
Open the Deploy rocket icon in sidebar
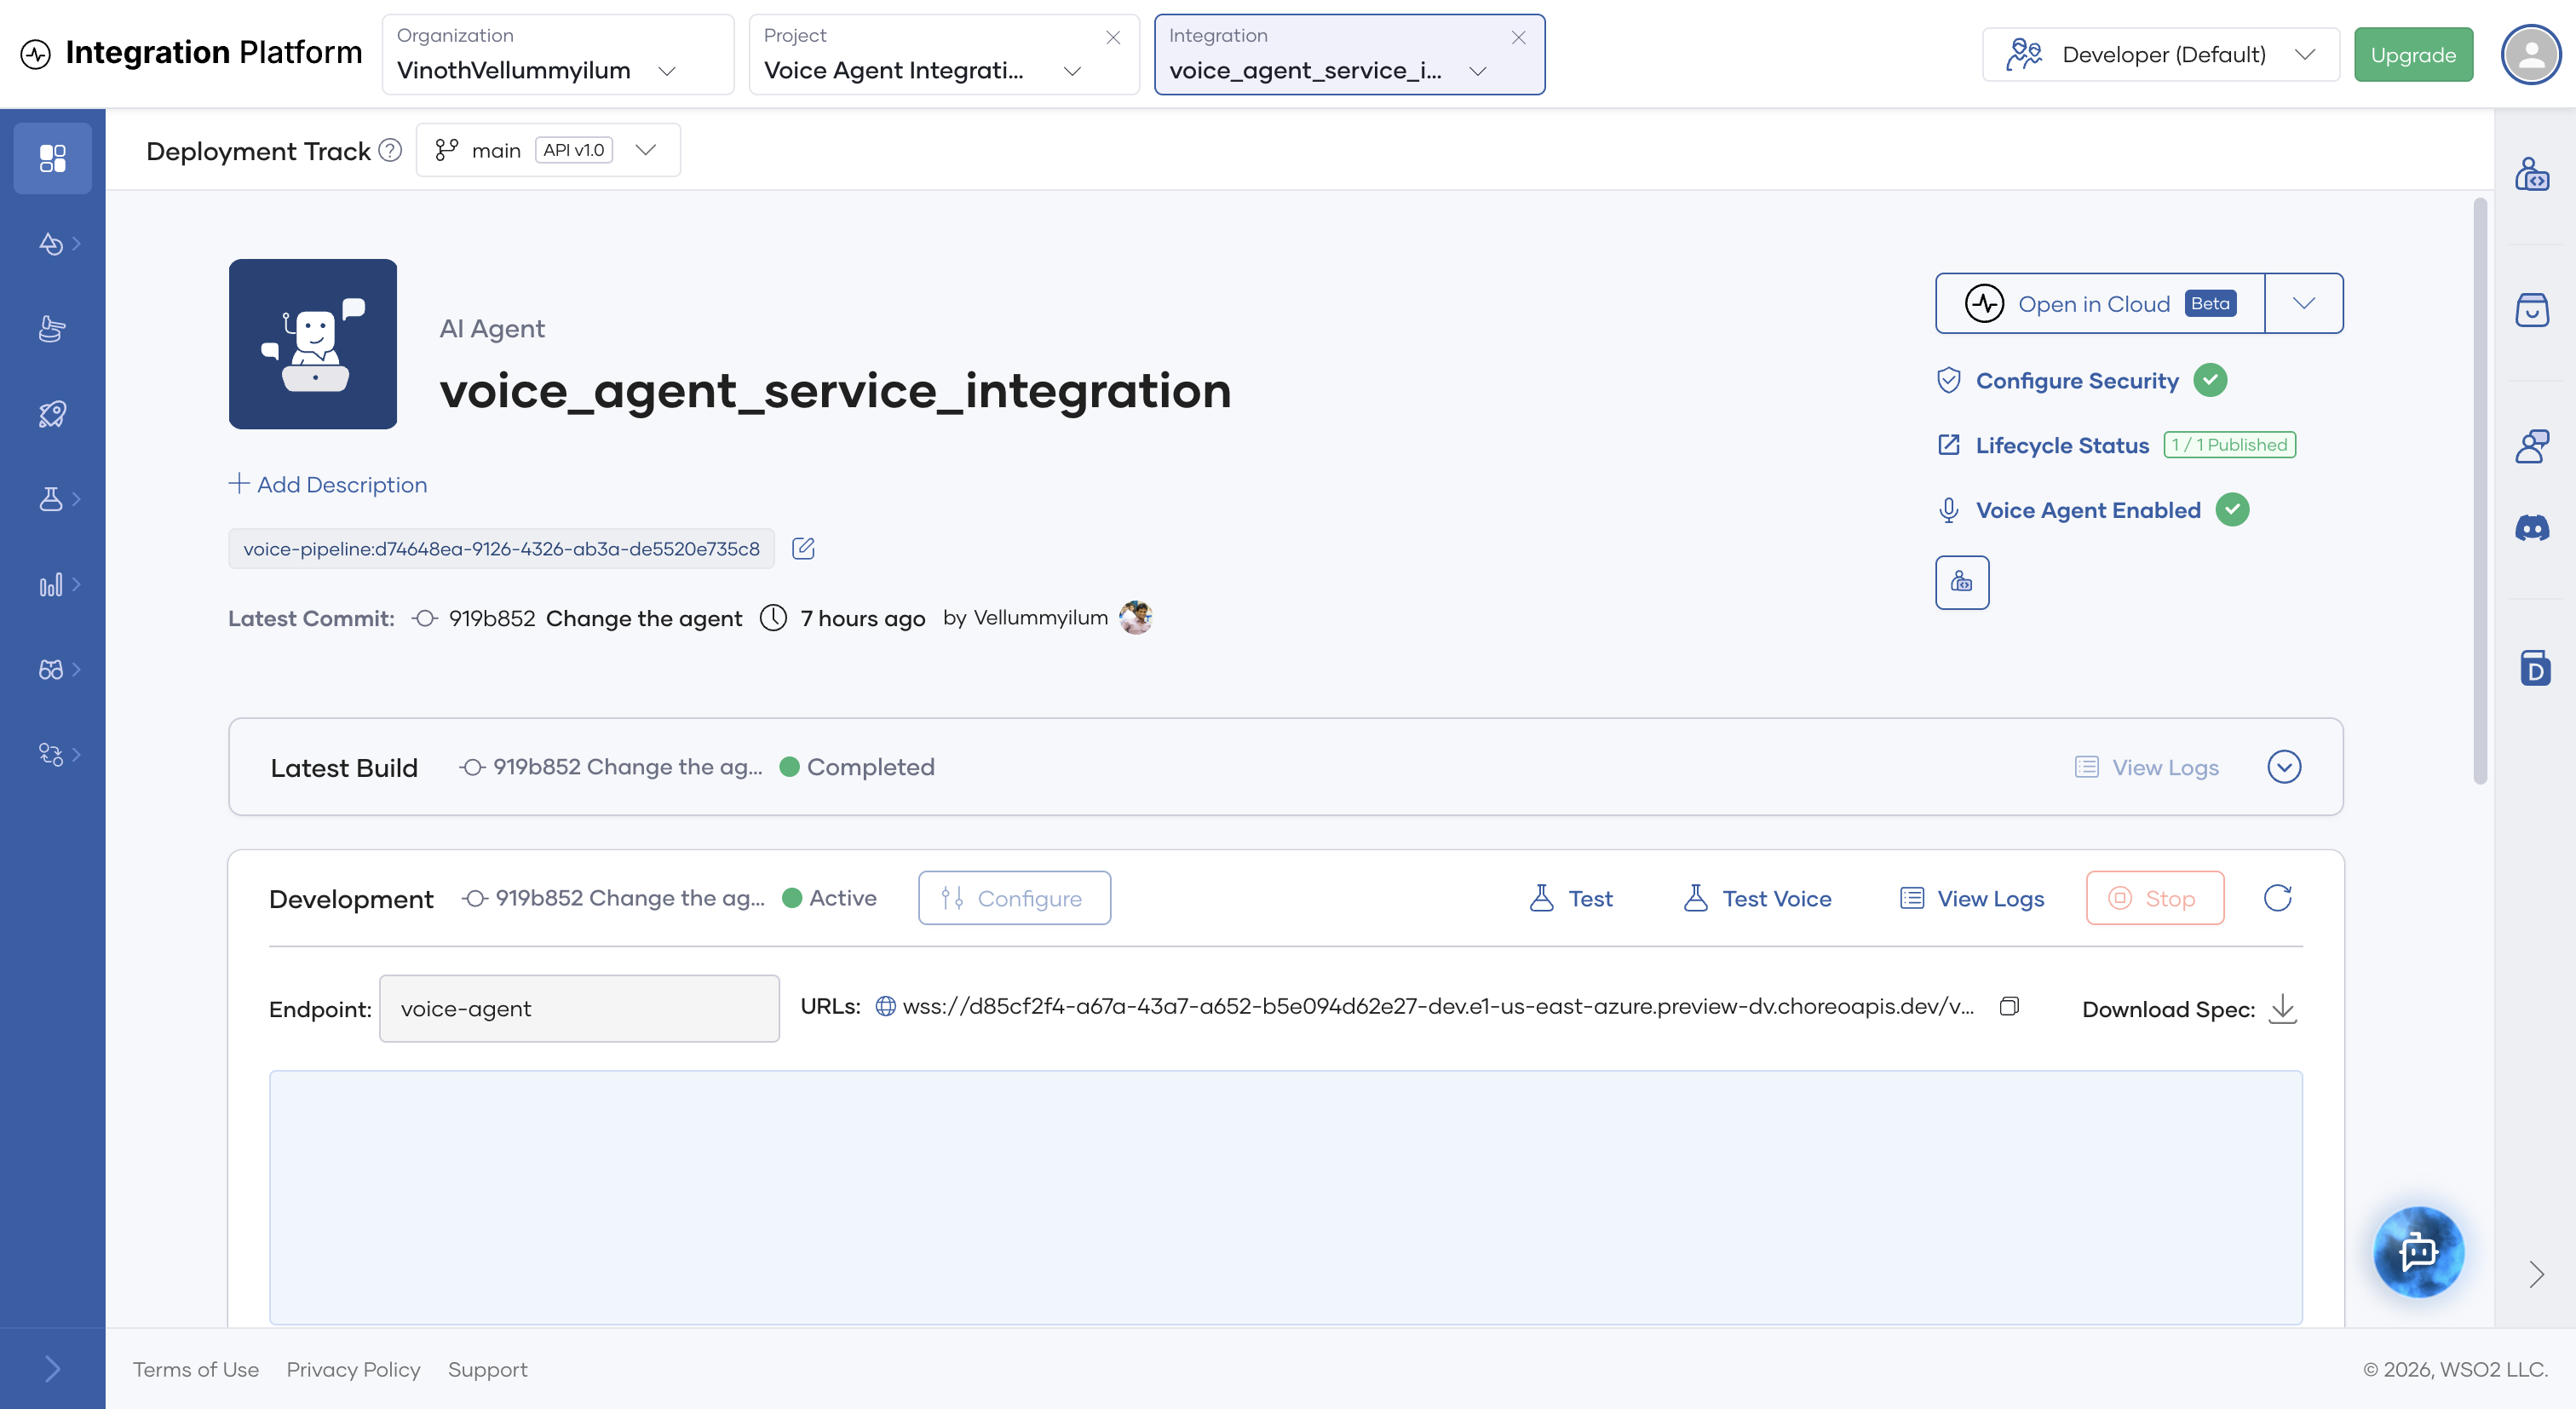(x=52, y=414)
